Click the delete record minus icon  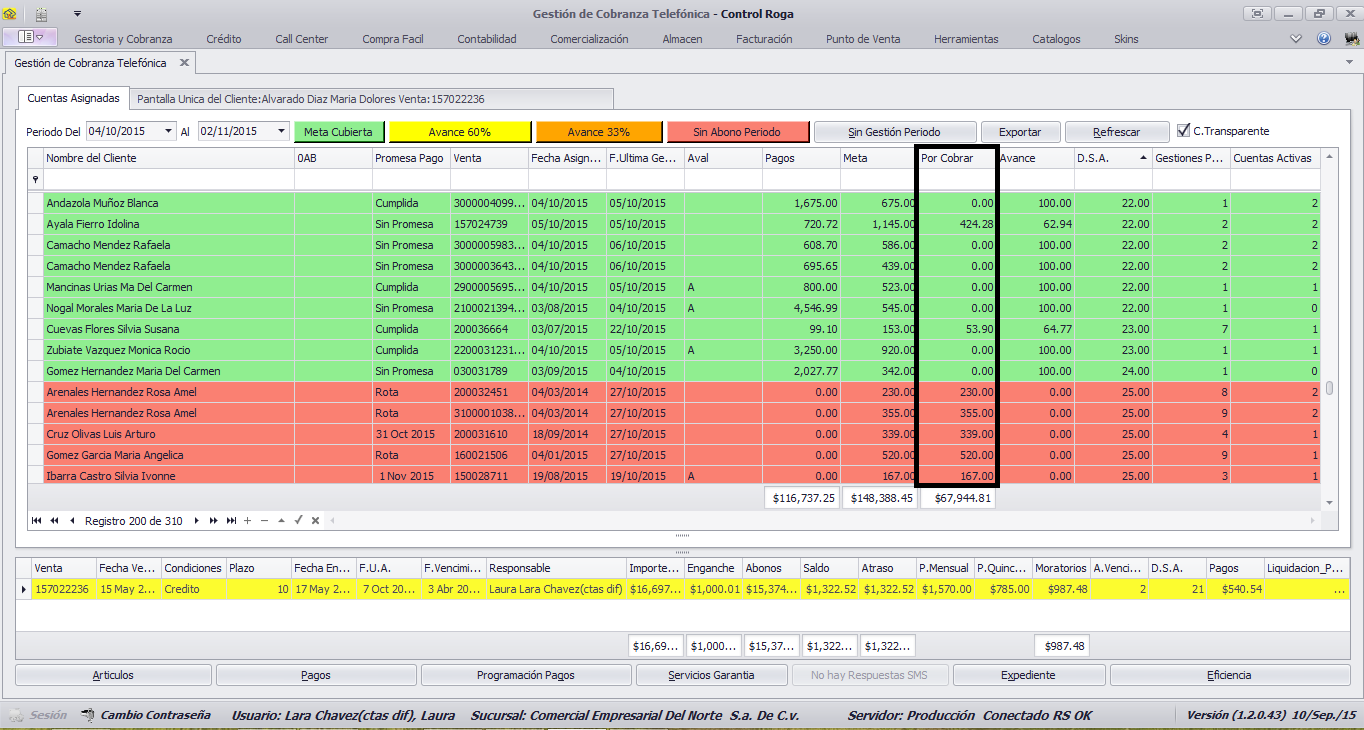pos(265,521)
